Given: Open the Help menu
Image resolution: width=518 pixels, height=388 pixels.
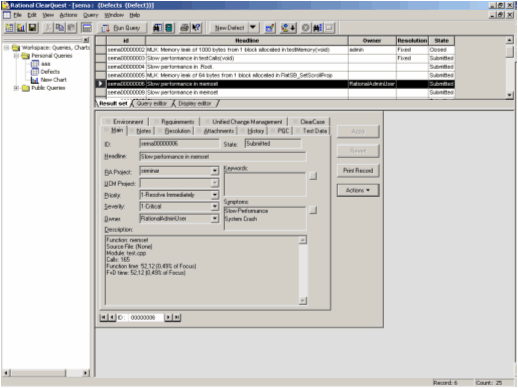Looking at the screenshot, I should pos(135,15).
